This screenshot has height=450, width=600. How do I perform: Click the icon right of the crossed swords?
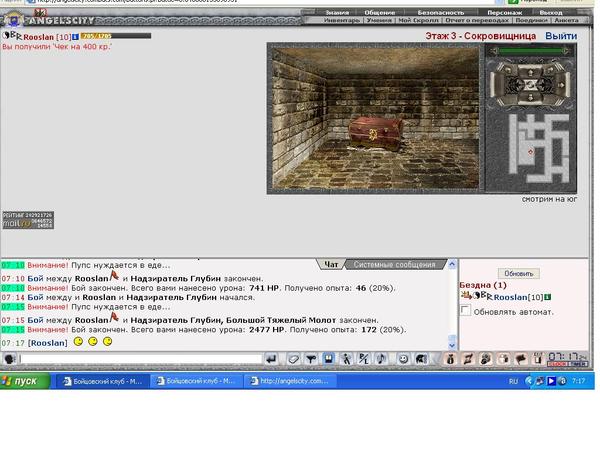click(486, 359)
